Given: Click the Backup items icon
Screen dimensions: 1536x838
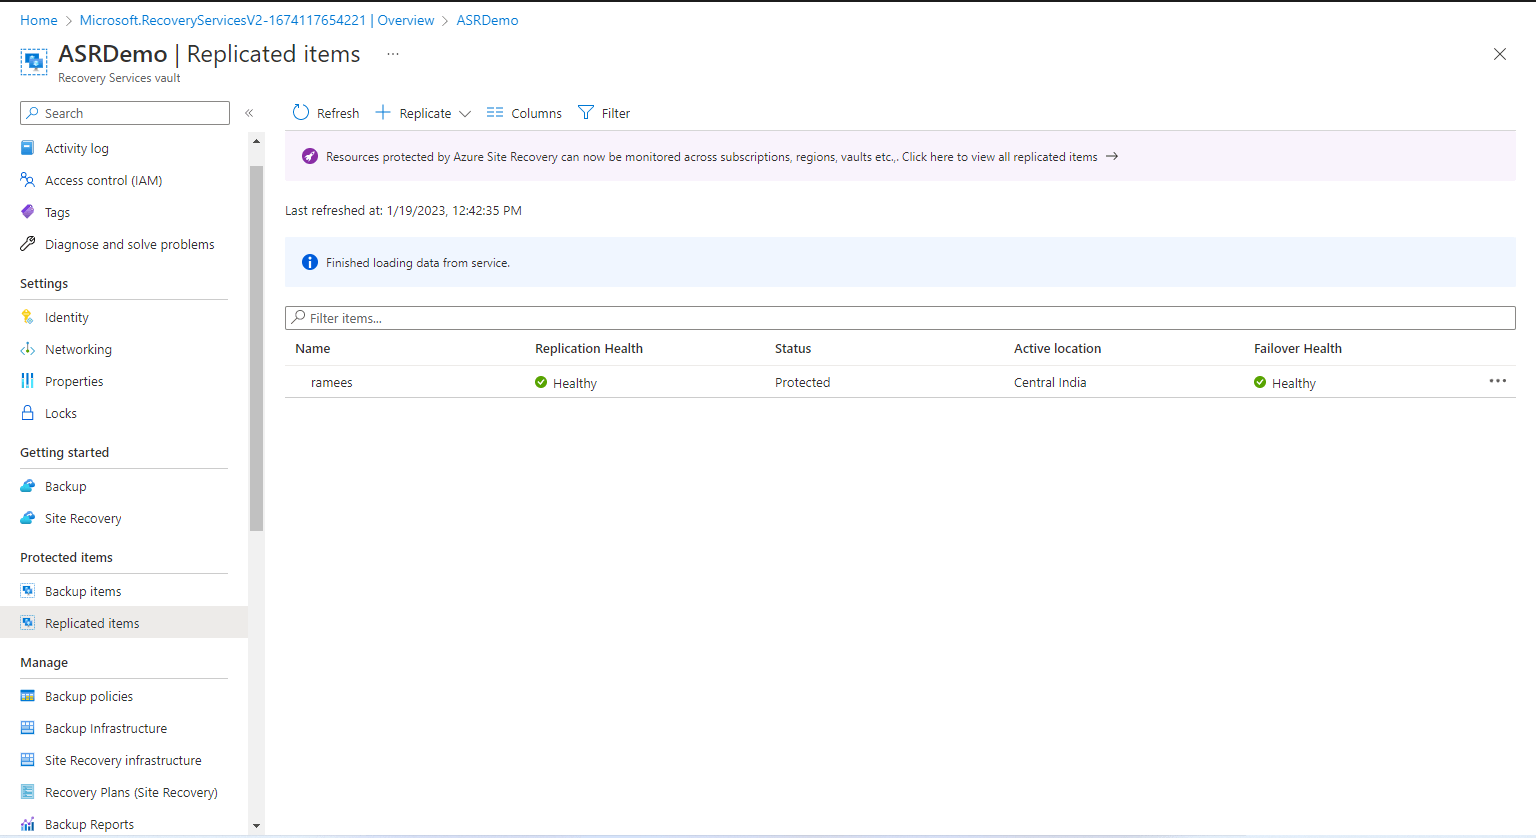Looking at the screenshot, I should tap(28, 591).
